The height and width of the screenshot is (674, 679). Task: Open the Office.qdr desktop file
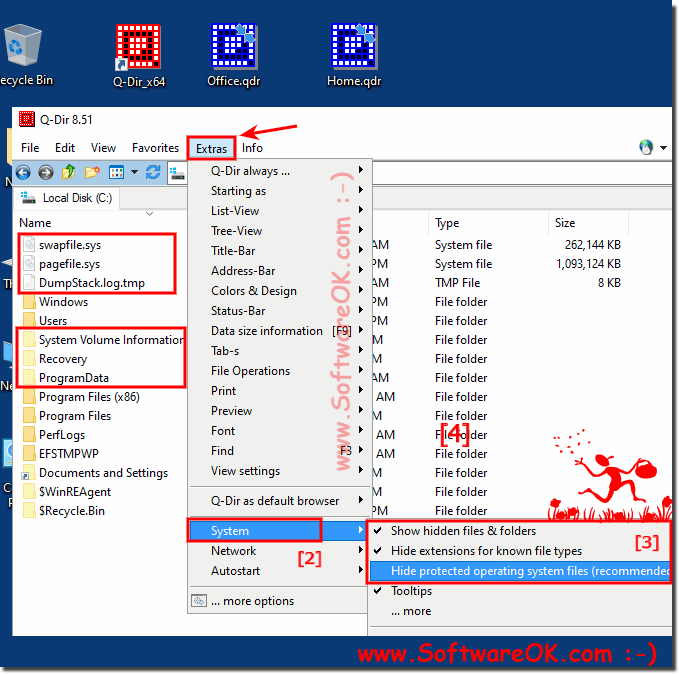pos(234,46)
